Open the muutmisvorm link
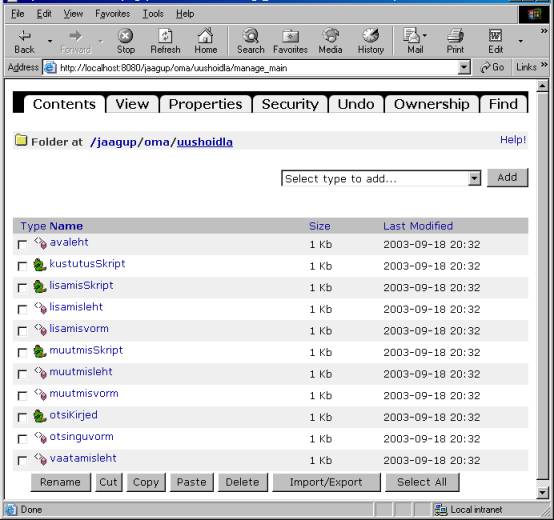 click(x=84, y=394)
